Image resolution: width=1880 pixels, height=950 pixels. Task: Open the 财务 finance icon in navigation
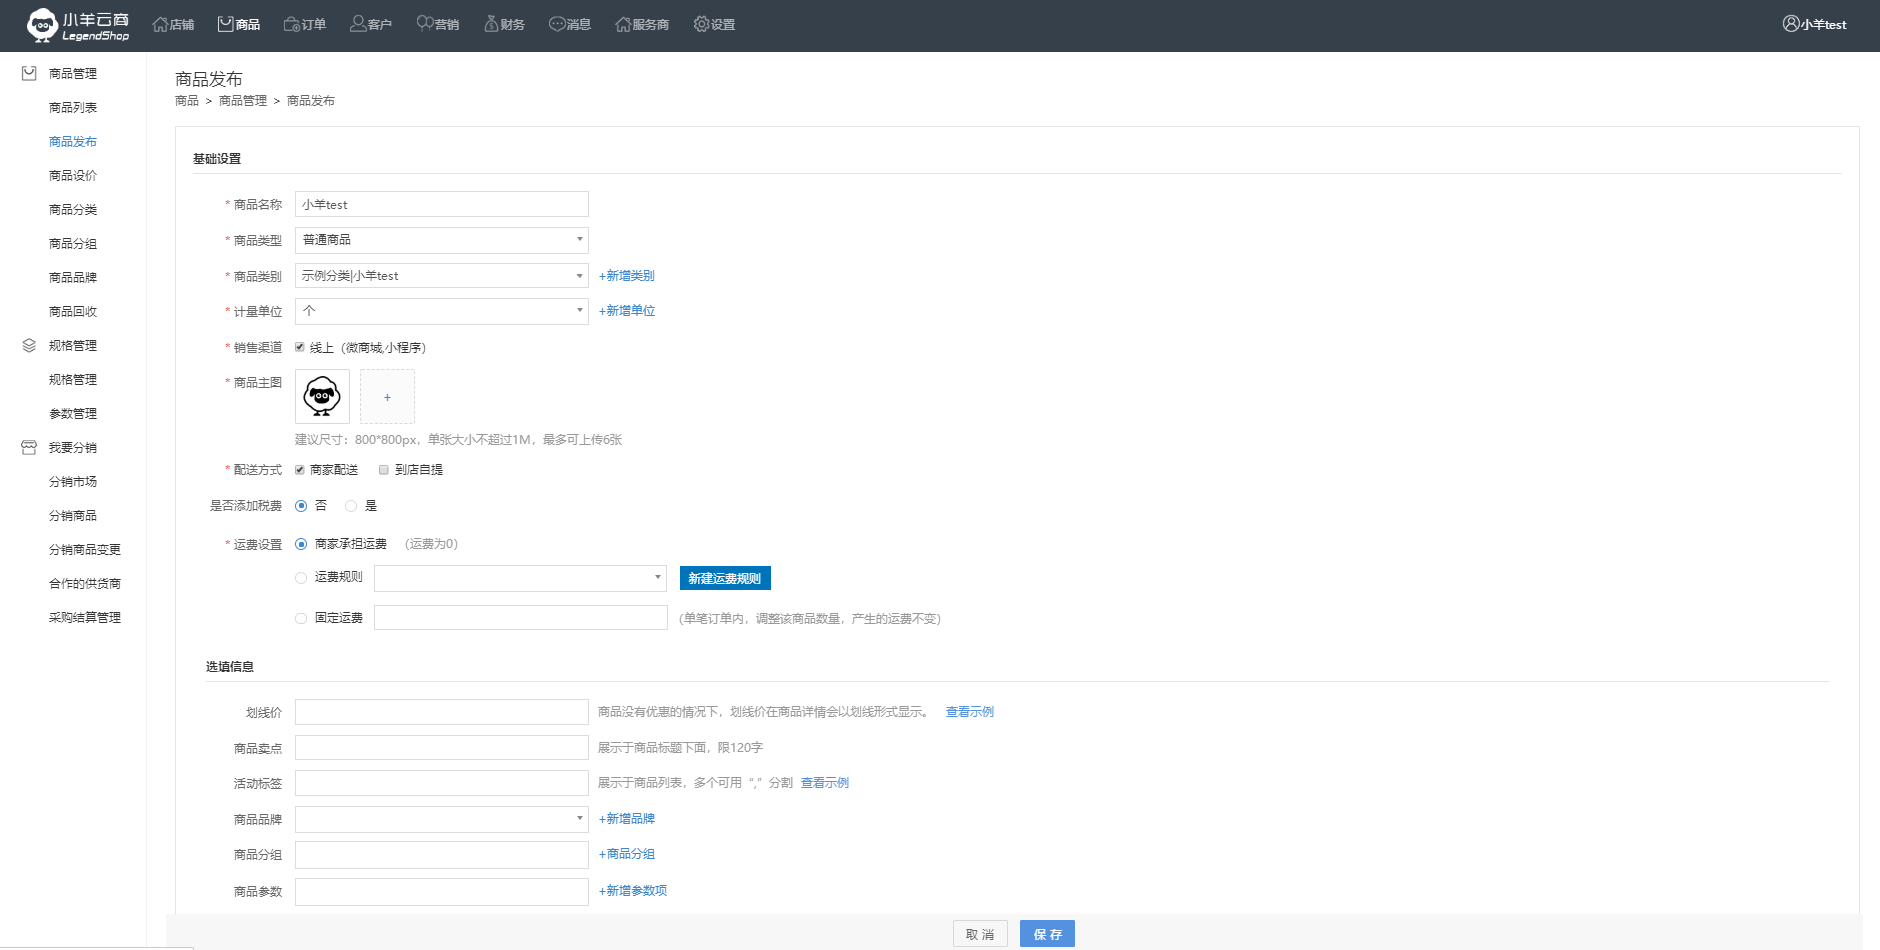[491, 24]
